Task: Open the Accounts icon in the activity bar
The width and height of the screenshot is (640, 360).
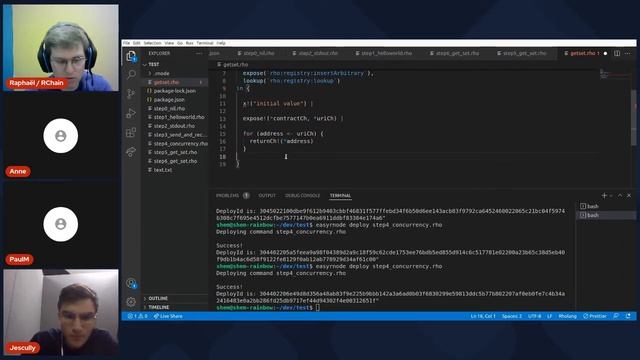Action: pyautogui.click(x=131, y=282)
